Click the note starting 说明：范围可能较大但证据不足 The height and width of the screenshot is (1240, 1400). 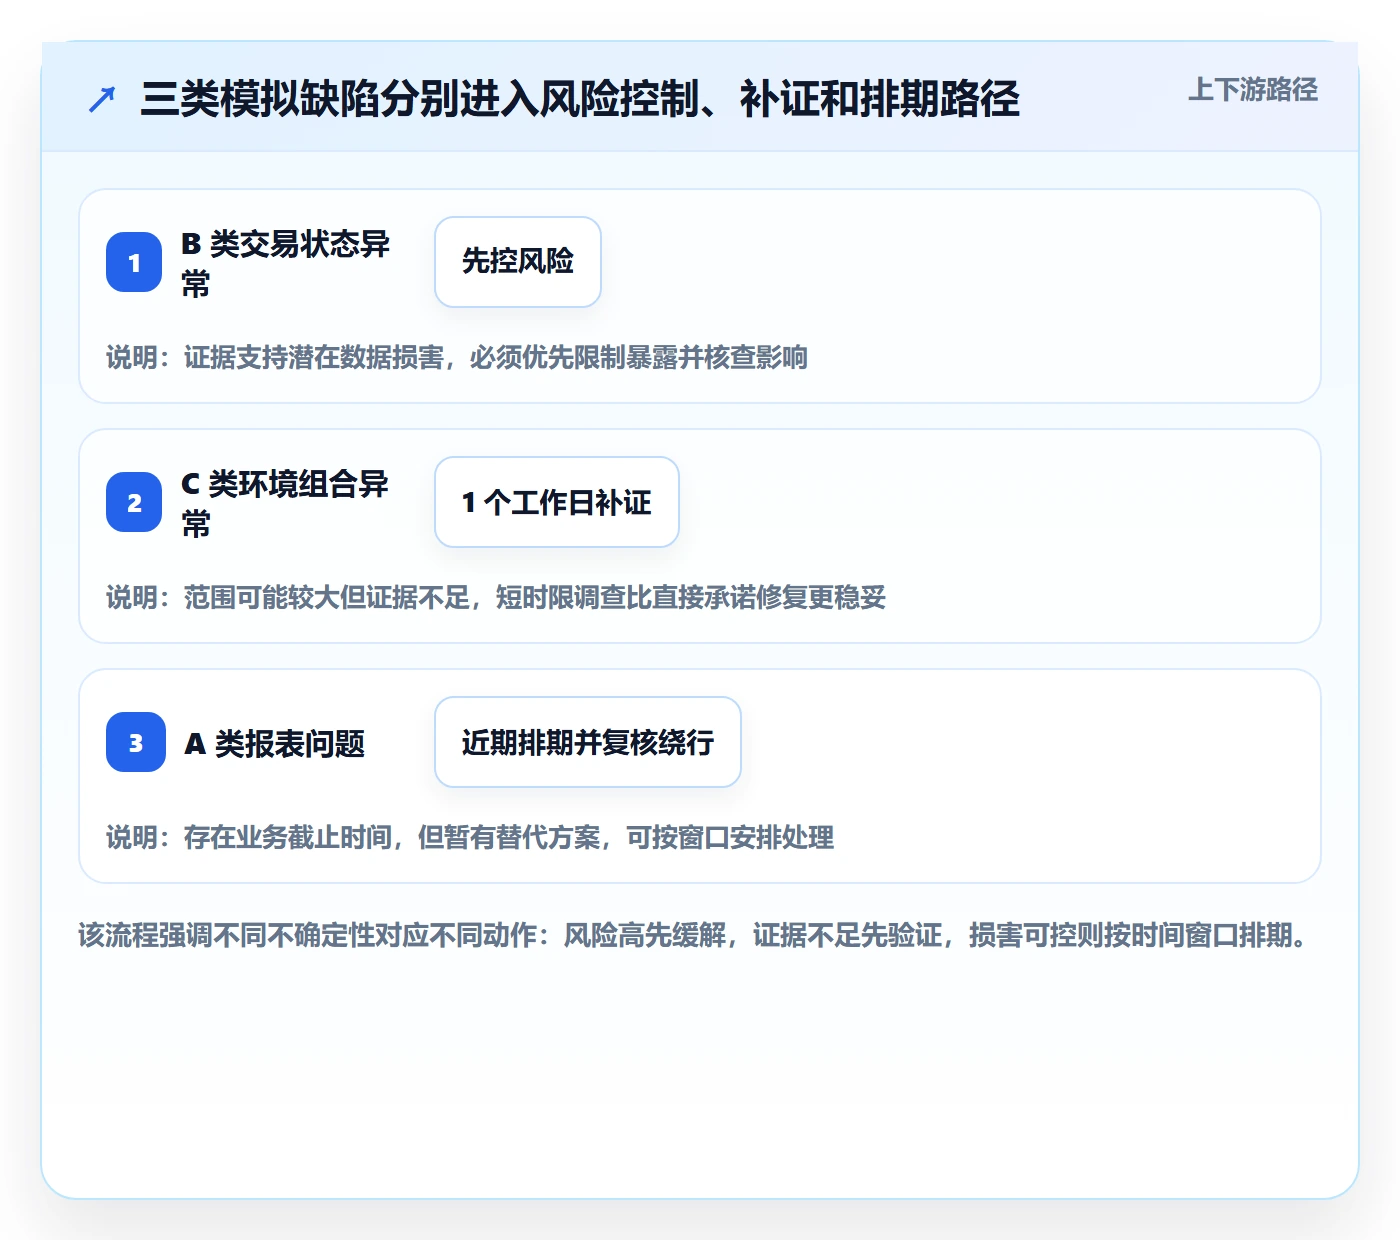496,597
